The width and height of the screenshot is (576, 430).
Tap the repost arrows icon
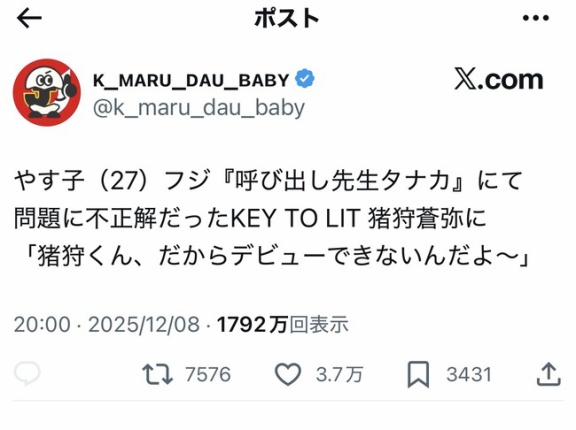[158, 374]
